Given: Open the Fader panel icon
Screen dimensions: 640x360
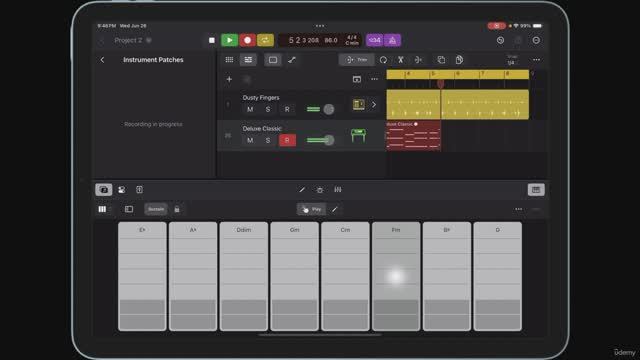Looking at the screenshot, I should pos(140,190).
